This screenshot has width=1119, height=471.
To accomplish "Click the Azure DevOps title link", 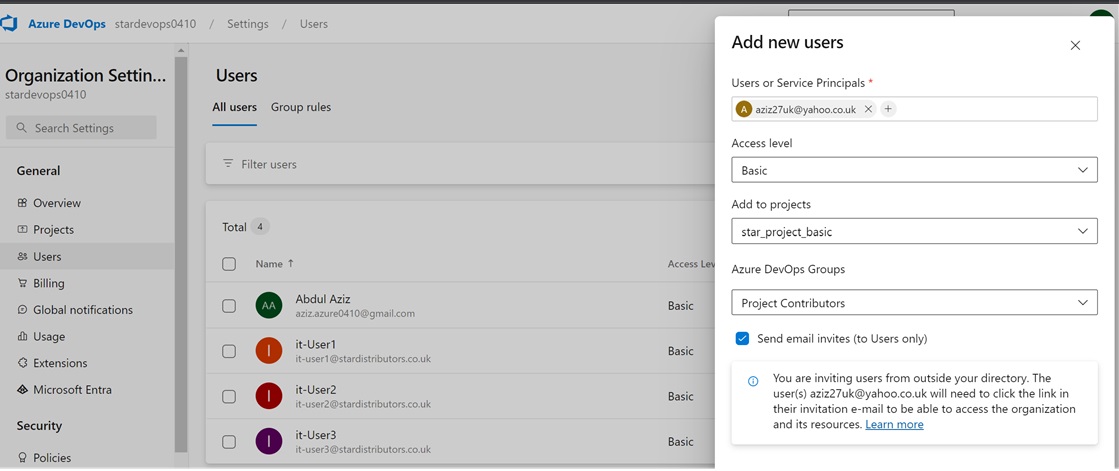I will (67, 24).
